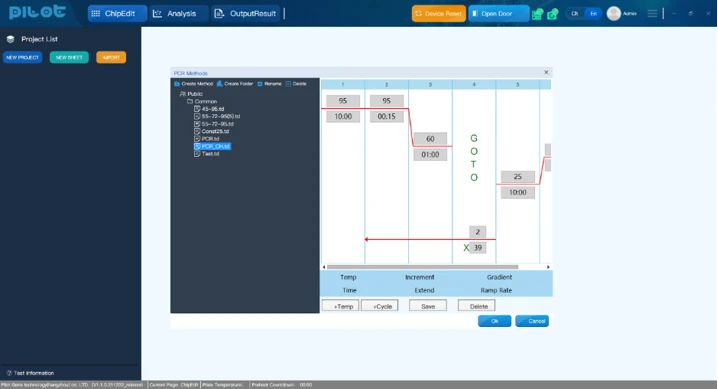
Task: Click step column header 4
Action: (474, 85)
